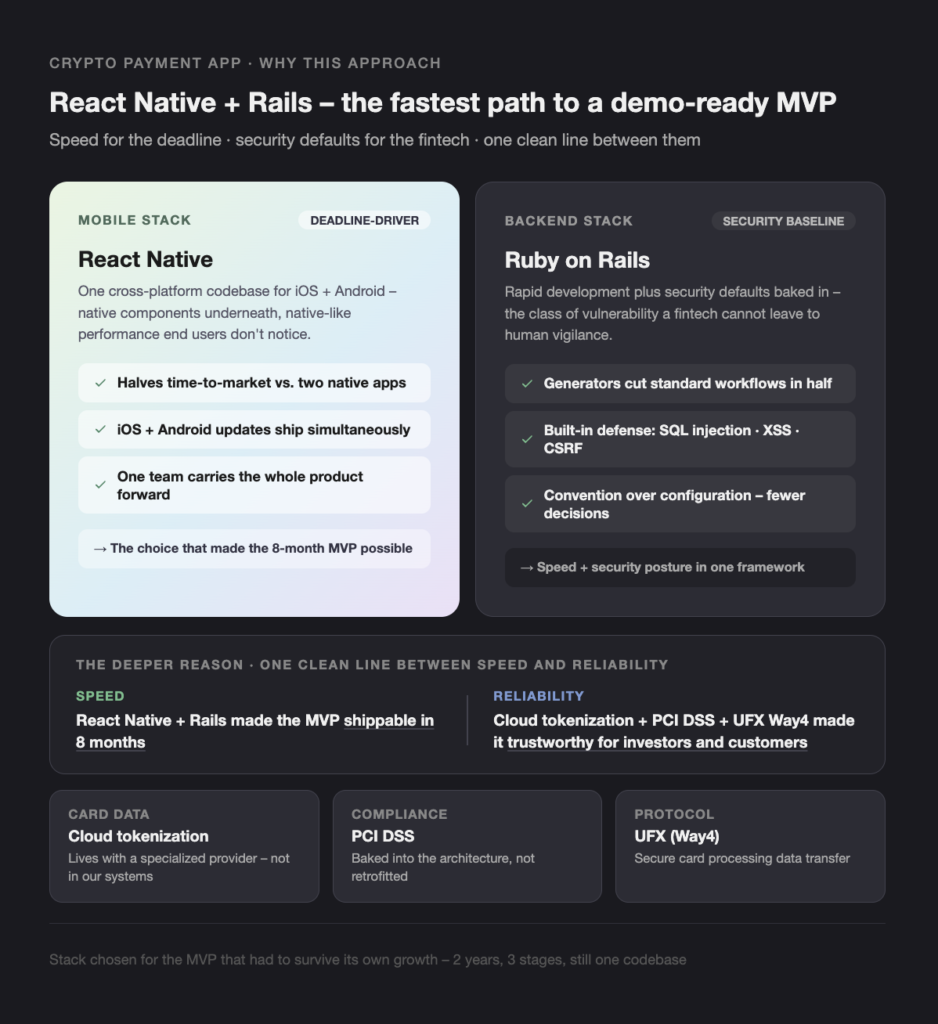
Task: Click 'CRYPTO PAYMENT APP · WHY THIS APPROACH' header
Action: tap(245, 63)
